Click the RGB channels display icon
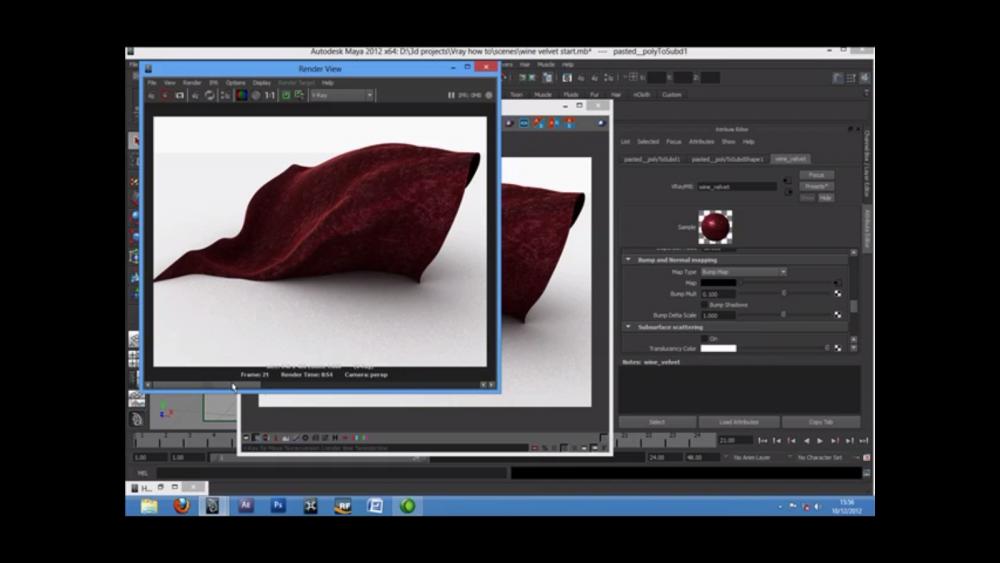Viewport: 1000px width, 563px height. [x=241, y=95]
